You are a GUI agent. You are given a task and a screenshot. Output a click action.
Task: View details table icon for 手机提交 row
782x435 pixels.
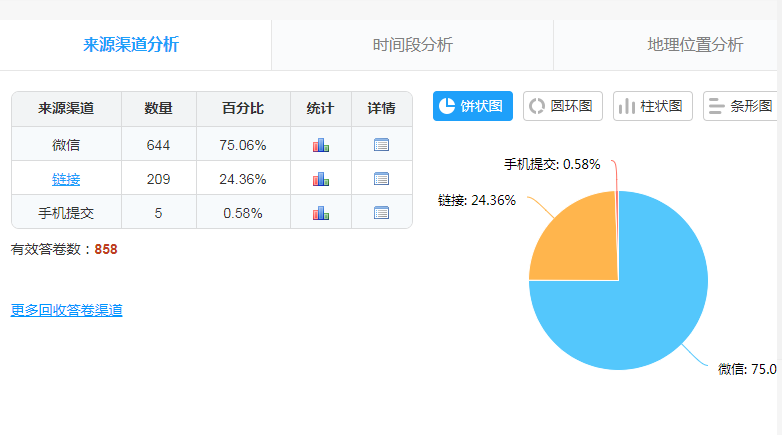(381, 213)
